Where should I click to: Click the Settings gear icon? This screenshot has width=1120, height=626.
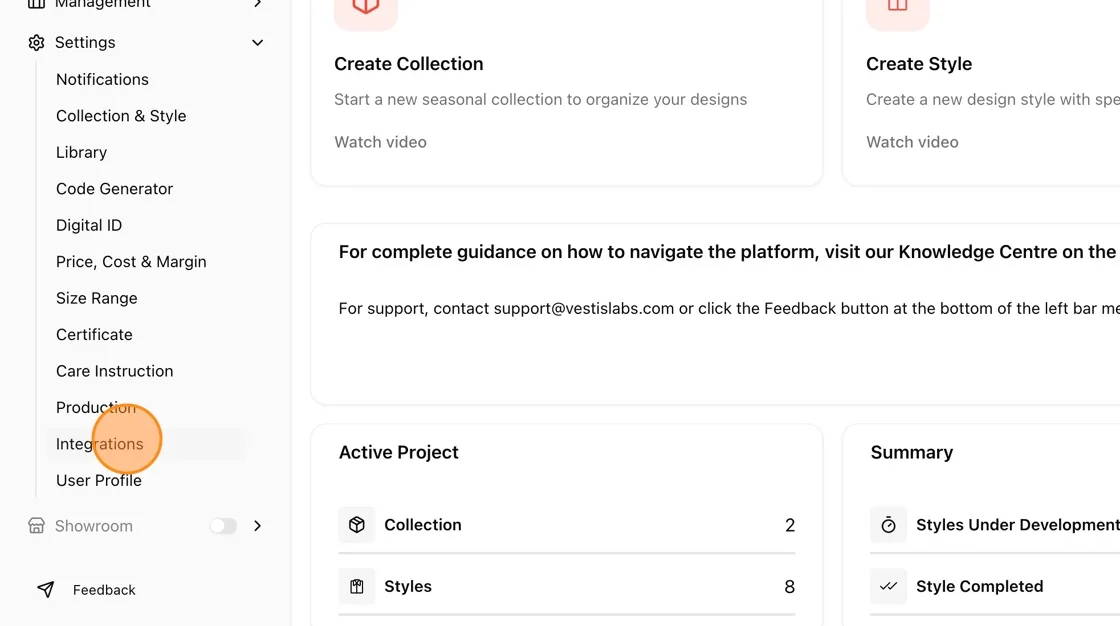(36, 43)
